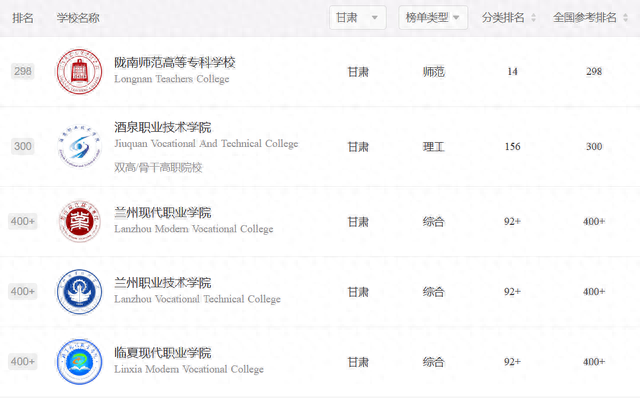Click national rank 298 in Longnan row

594,71
